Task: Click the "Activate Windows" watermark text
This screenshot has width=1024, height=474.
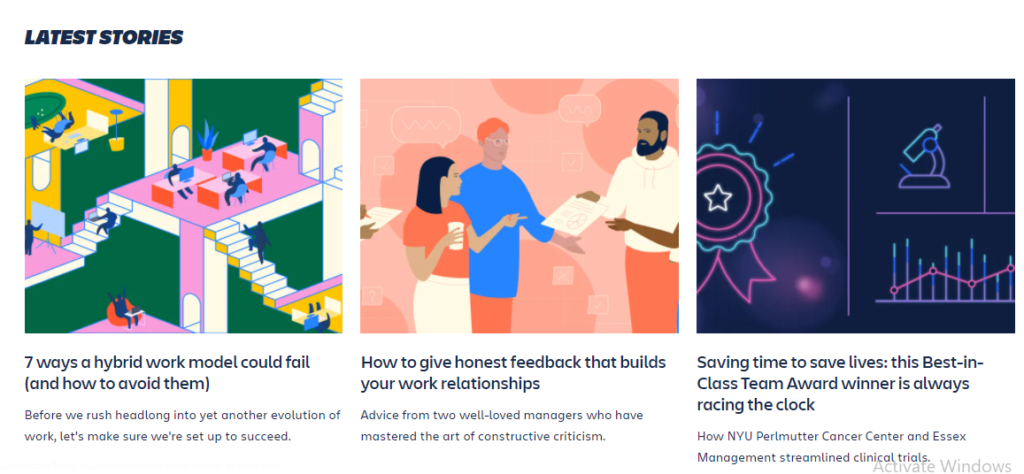Action: click(x=941, y=466)
